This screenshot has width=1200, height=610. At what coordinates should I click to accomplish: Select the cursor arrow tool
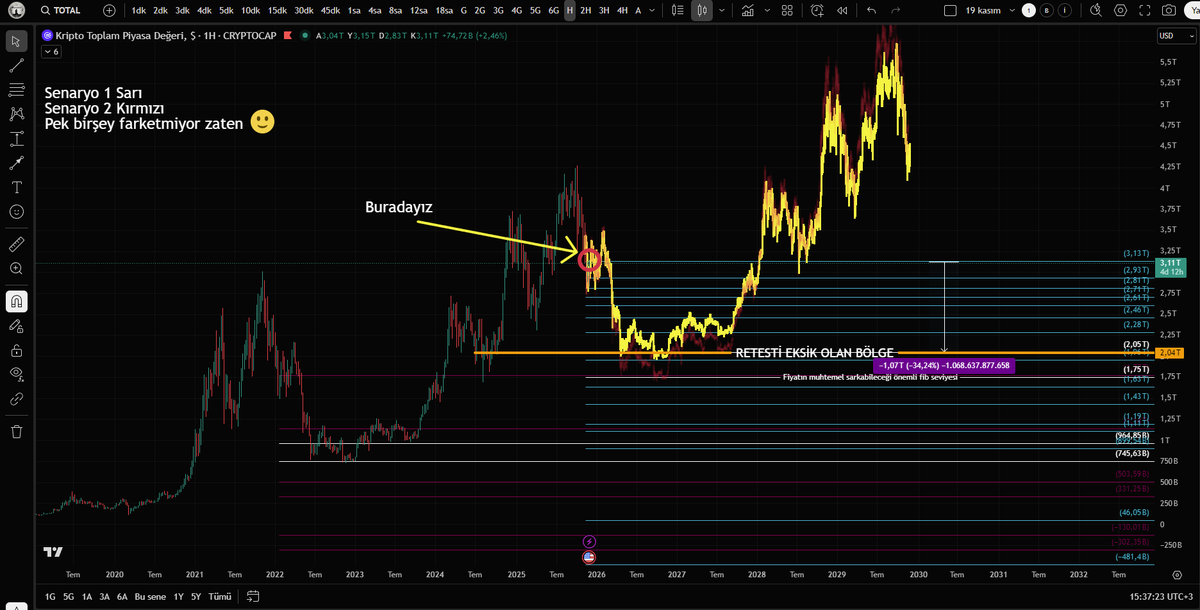(16, 41)
